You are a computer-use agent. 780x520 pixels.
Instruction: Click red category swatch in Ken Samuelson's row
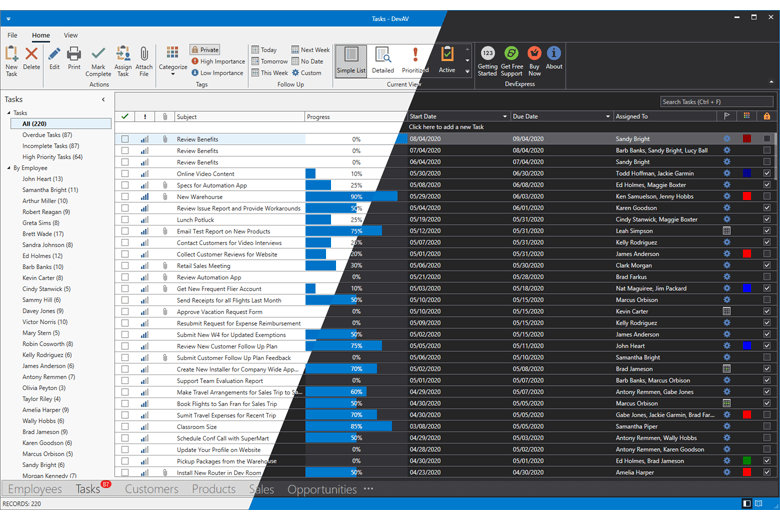[747, 196]
